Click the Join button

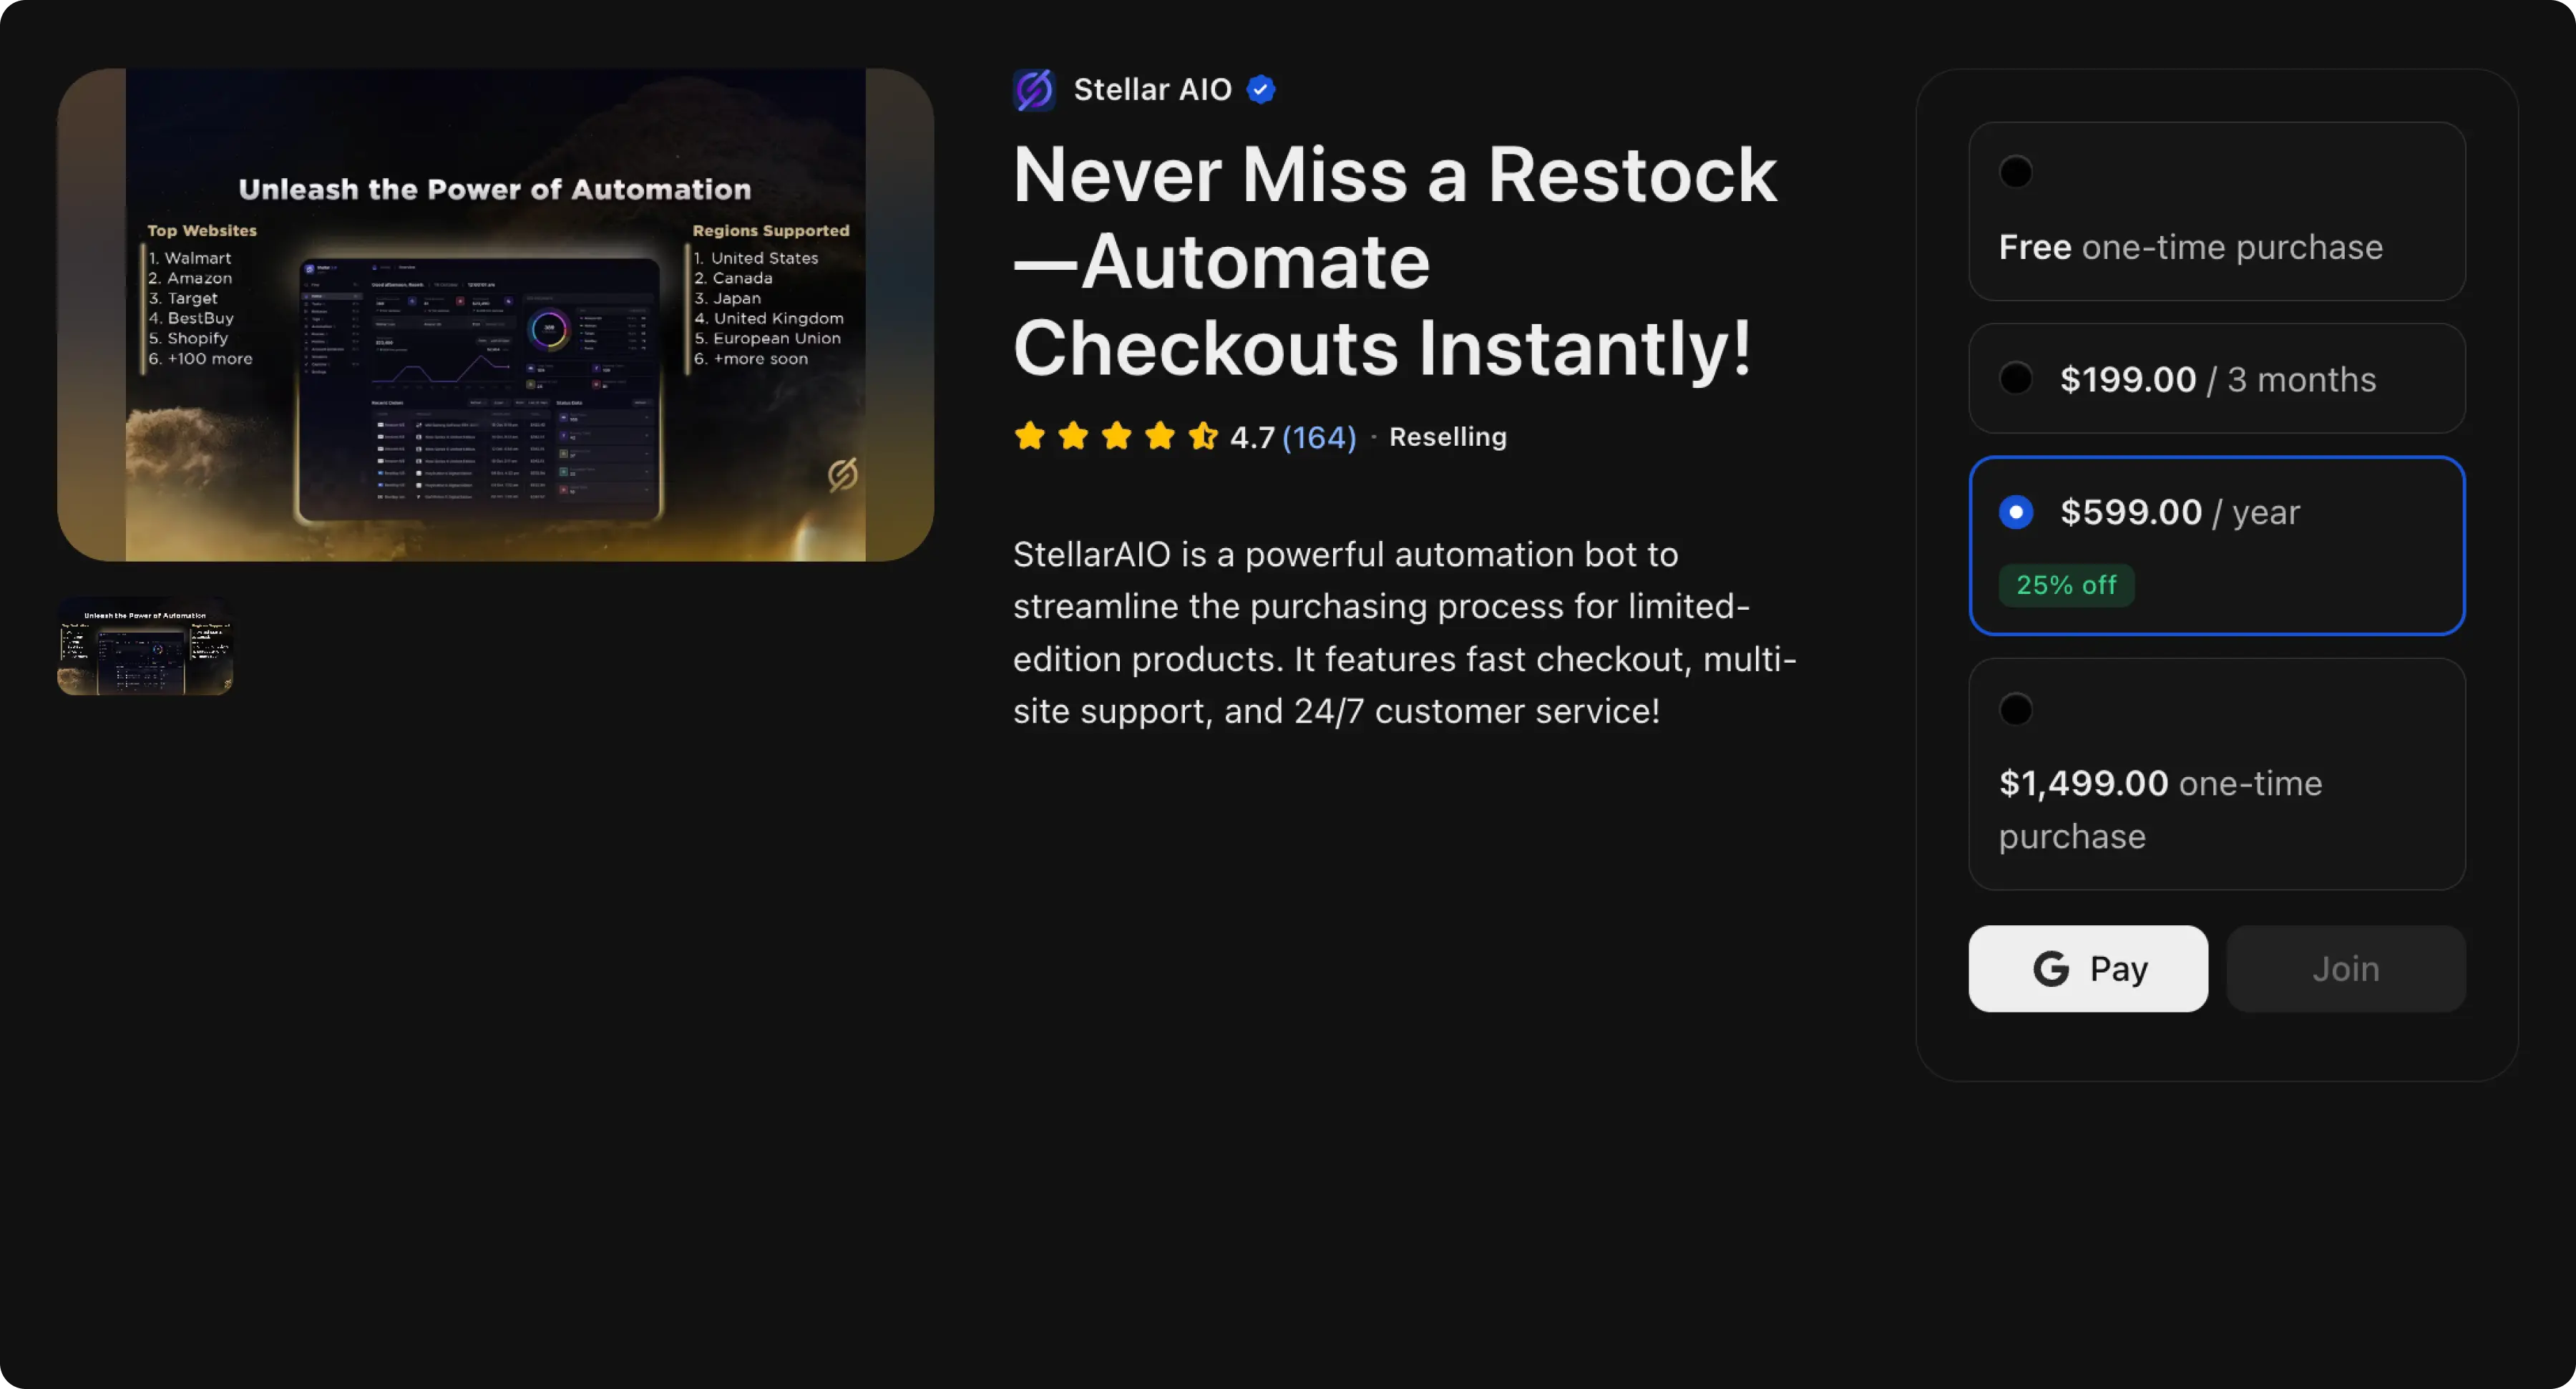[2346, 968]
